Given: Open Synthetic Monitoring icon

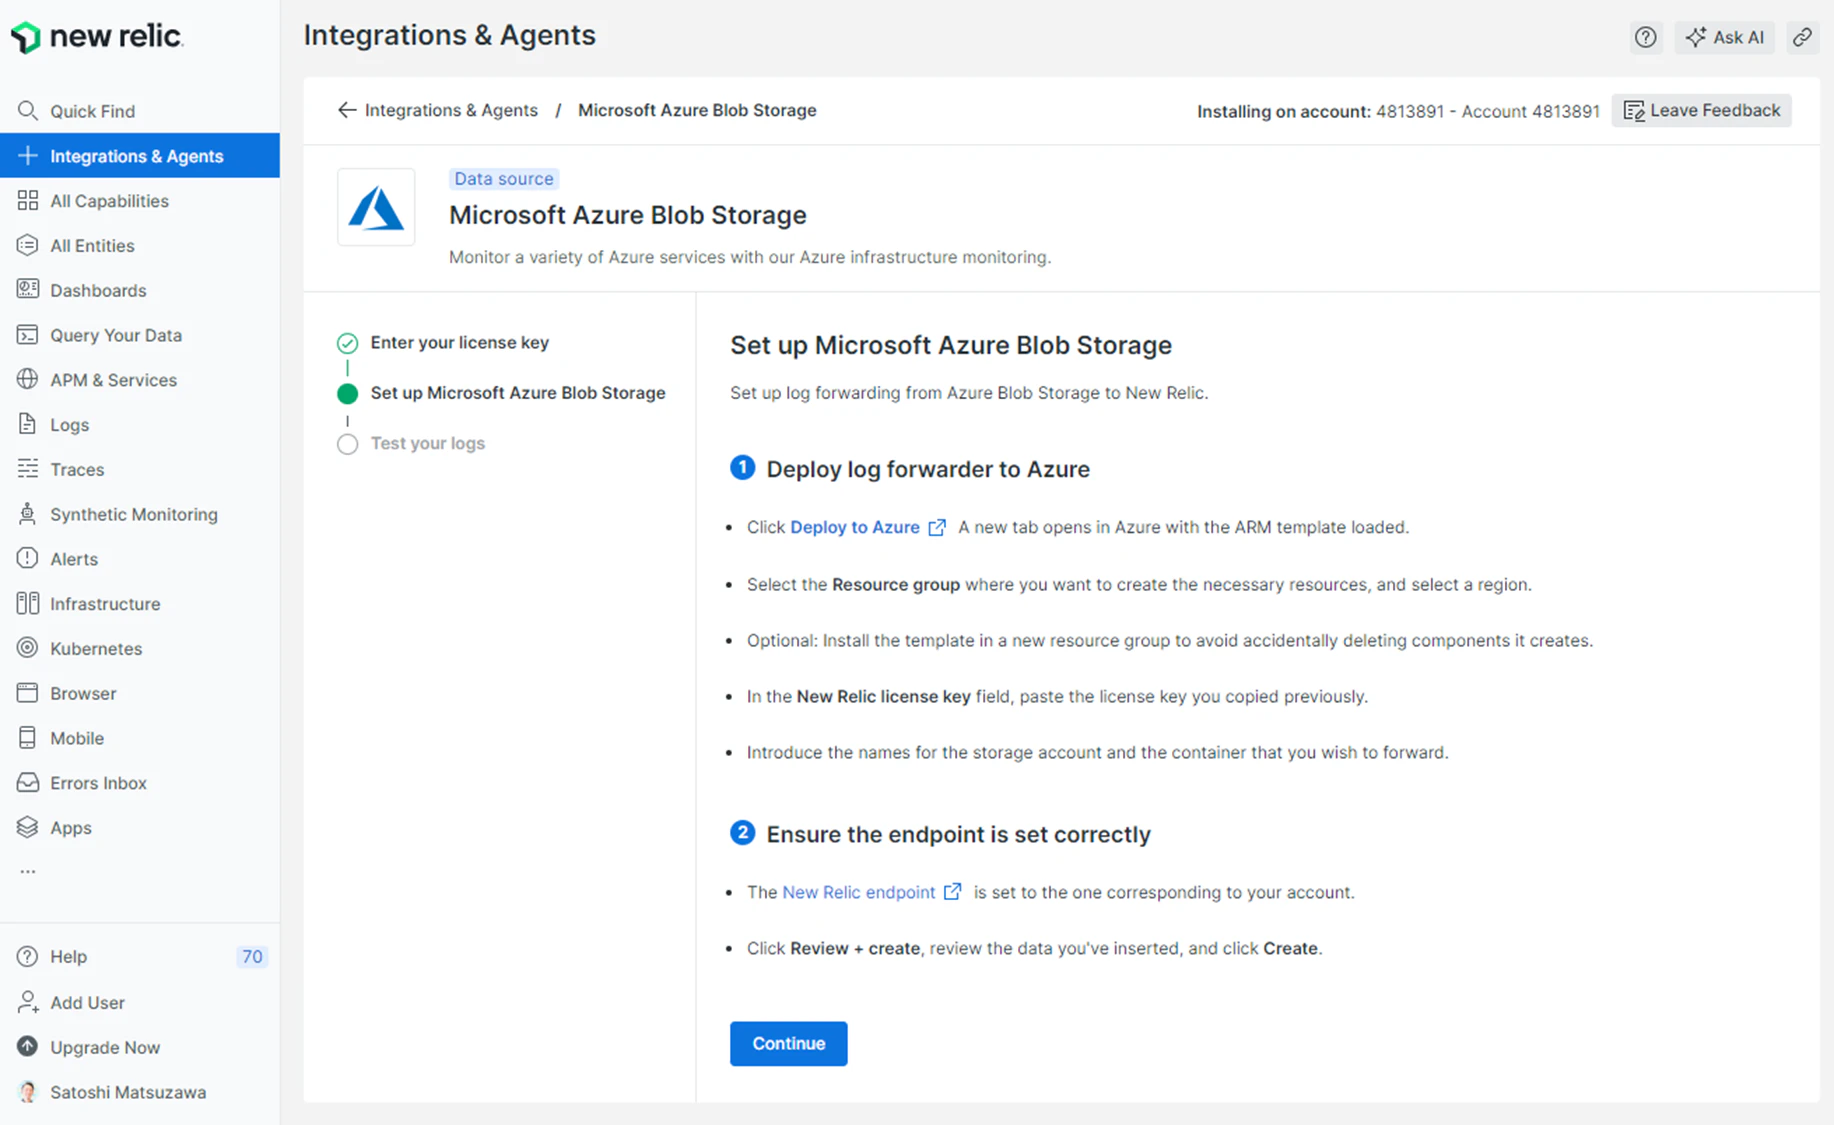Looking at the screenshot, I should point(27,514).
